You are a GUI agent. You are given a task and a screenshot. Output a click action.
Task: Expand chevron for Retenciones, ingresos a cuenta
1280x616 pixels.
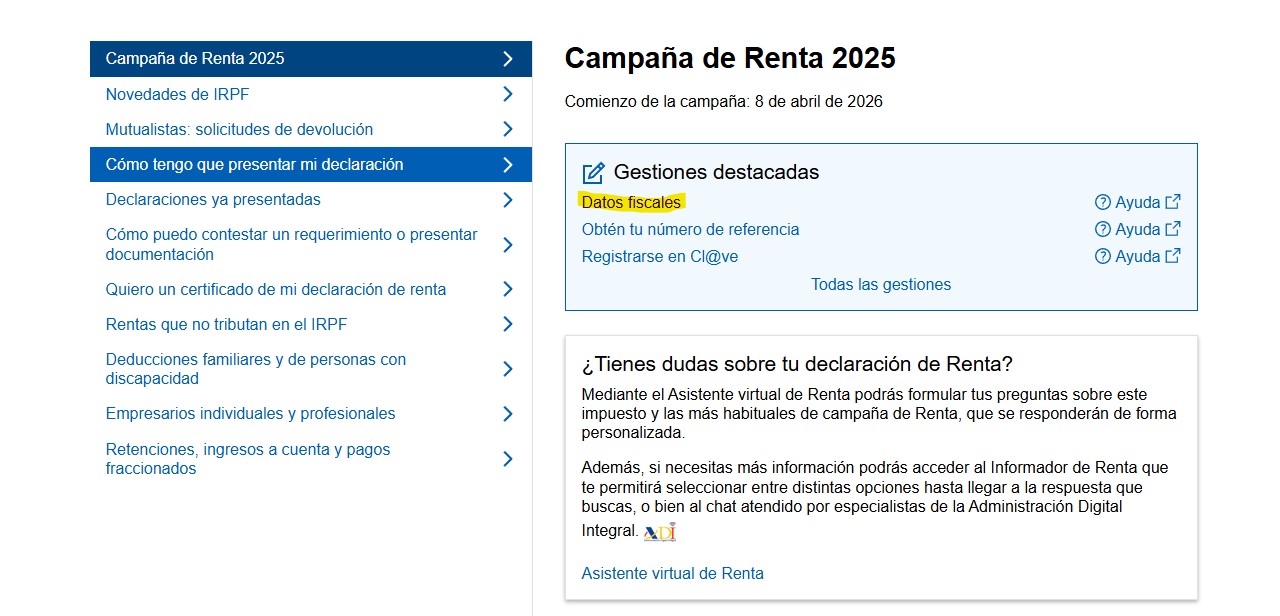point(508,459)
